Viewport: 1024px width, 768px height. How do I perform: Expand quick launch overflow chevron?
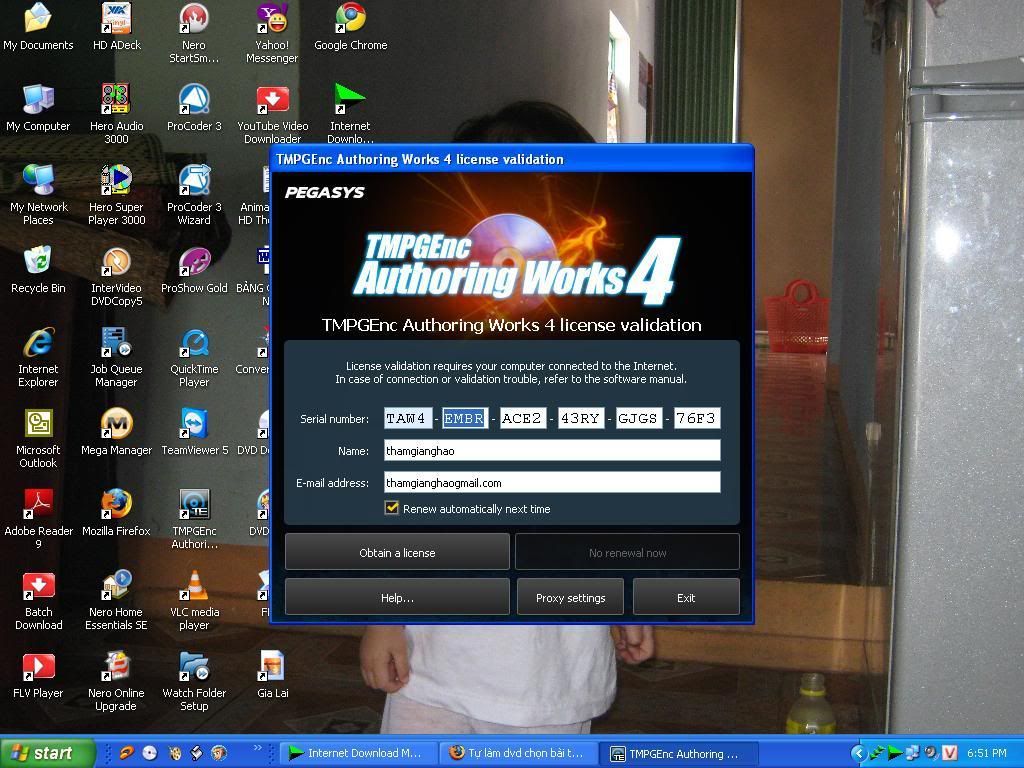[257, 747]
